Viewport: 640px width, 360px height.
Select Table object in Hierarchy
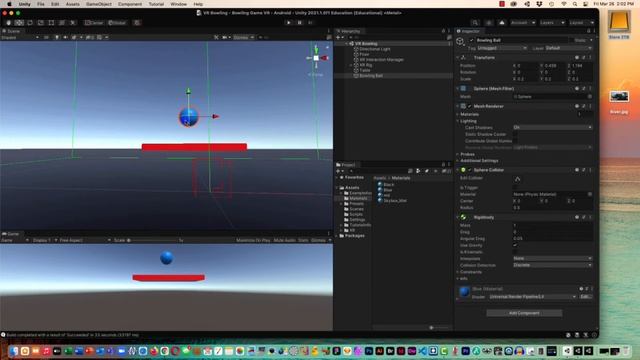pos(364,70)
